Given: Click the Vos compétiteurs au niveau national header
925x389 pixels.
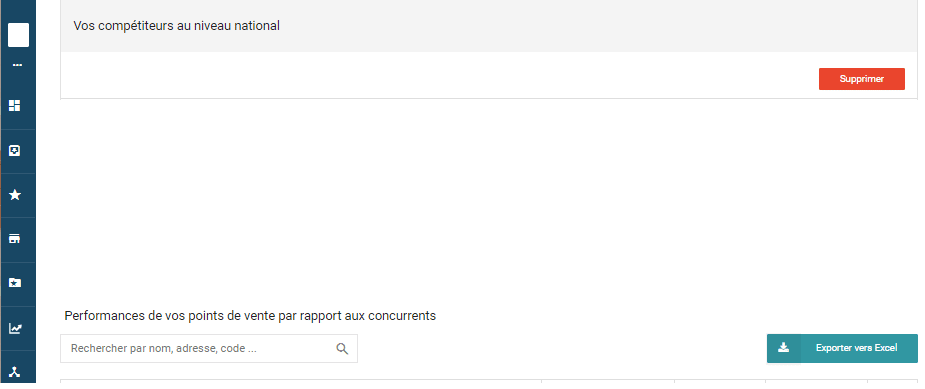Looking at the screenshot, I should click(176, 26).
